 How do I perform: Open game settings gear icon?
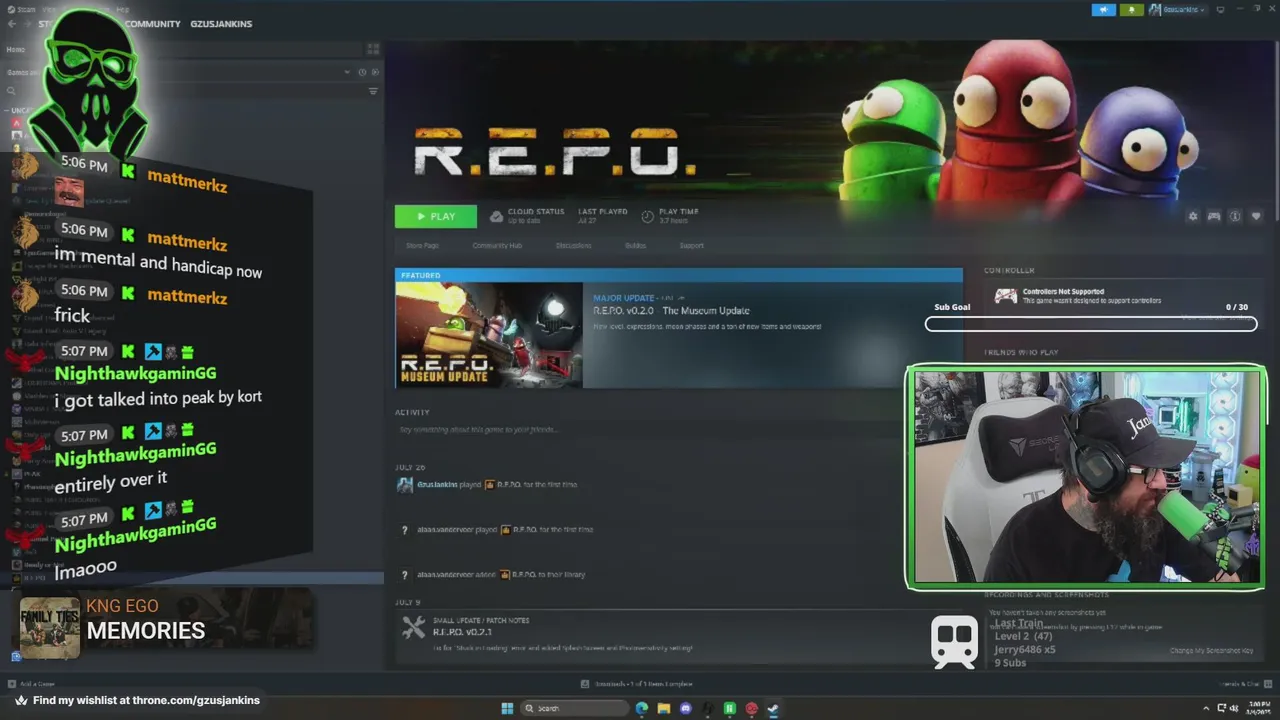click(1192, 216)
